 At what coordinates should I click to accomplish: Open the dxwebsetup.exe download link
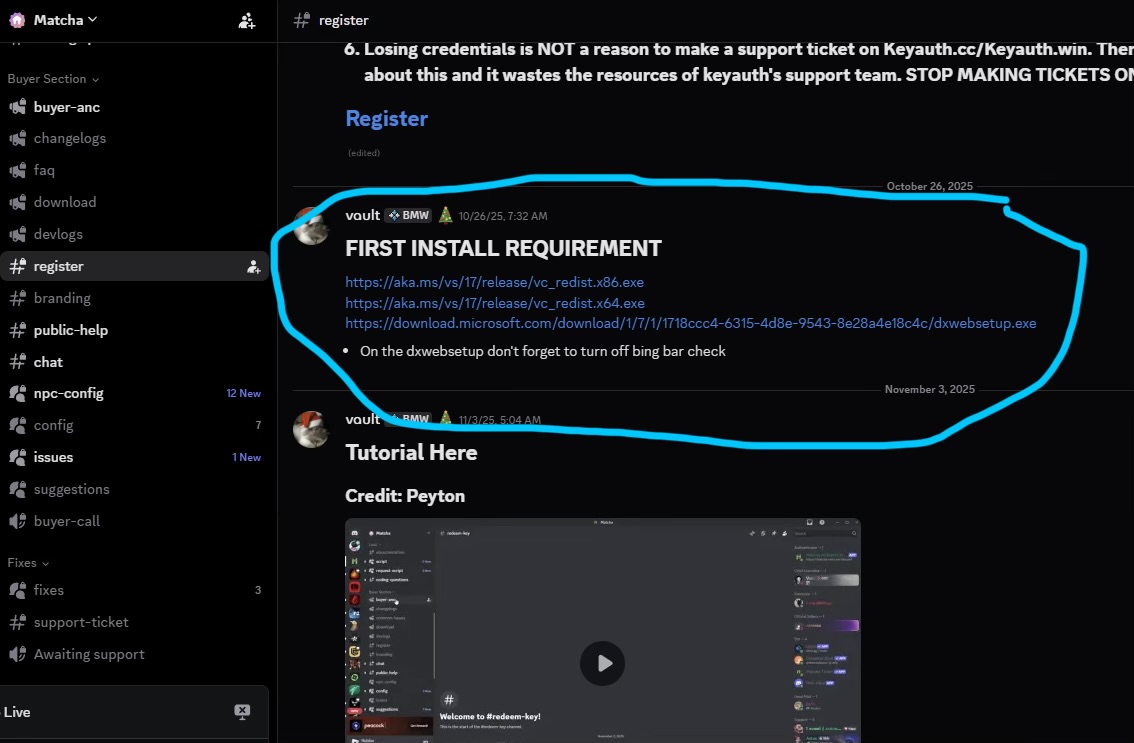690,323
